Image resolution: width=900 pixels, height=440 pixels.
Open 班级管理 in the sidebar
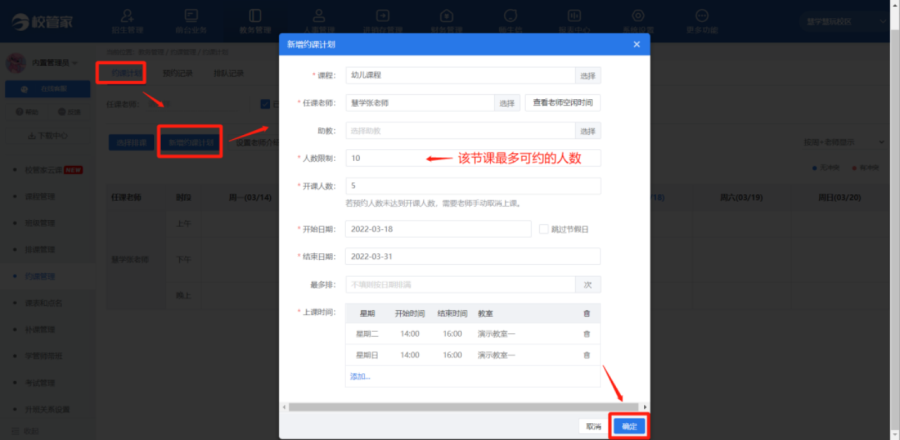40,223
